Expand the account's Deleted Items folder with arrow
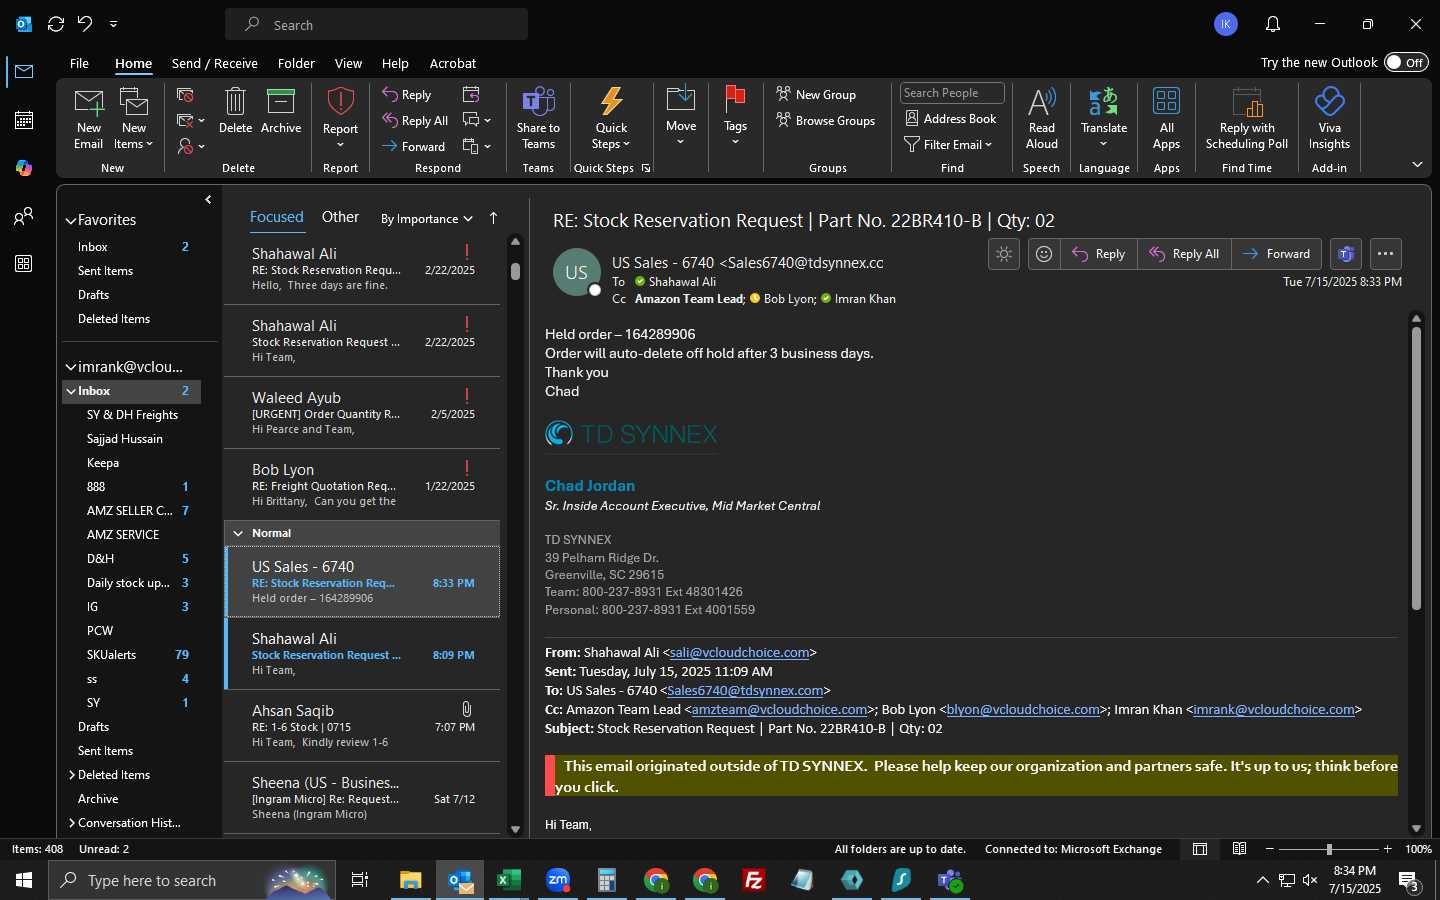Screen dimensions: 1440x900 click(x=71, y=775)
